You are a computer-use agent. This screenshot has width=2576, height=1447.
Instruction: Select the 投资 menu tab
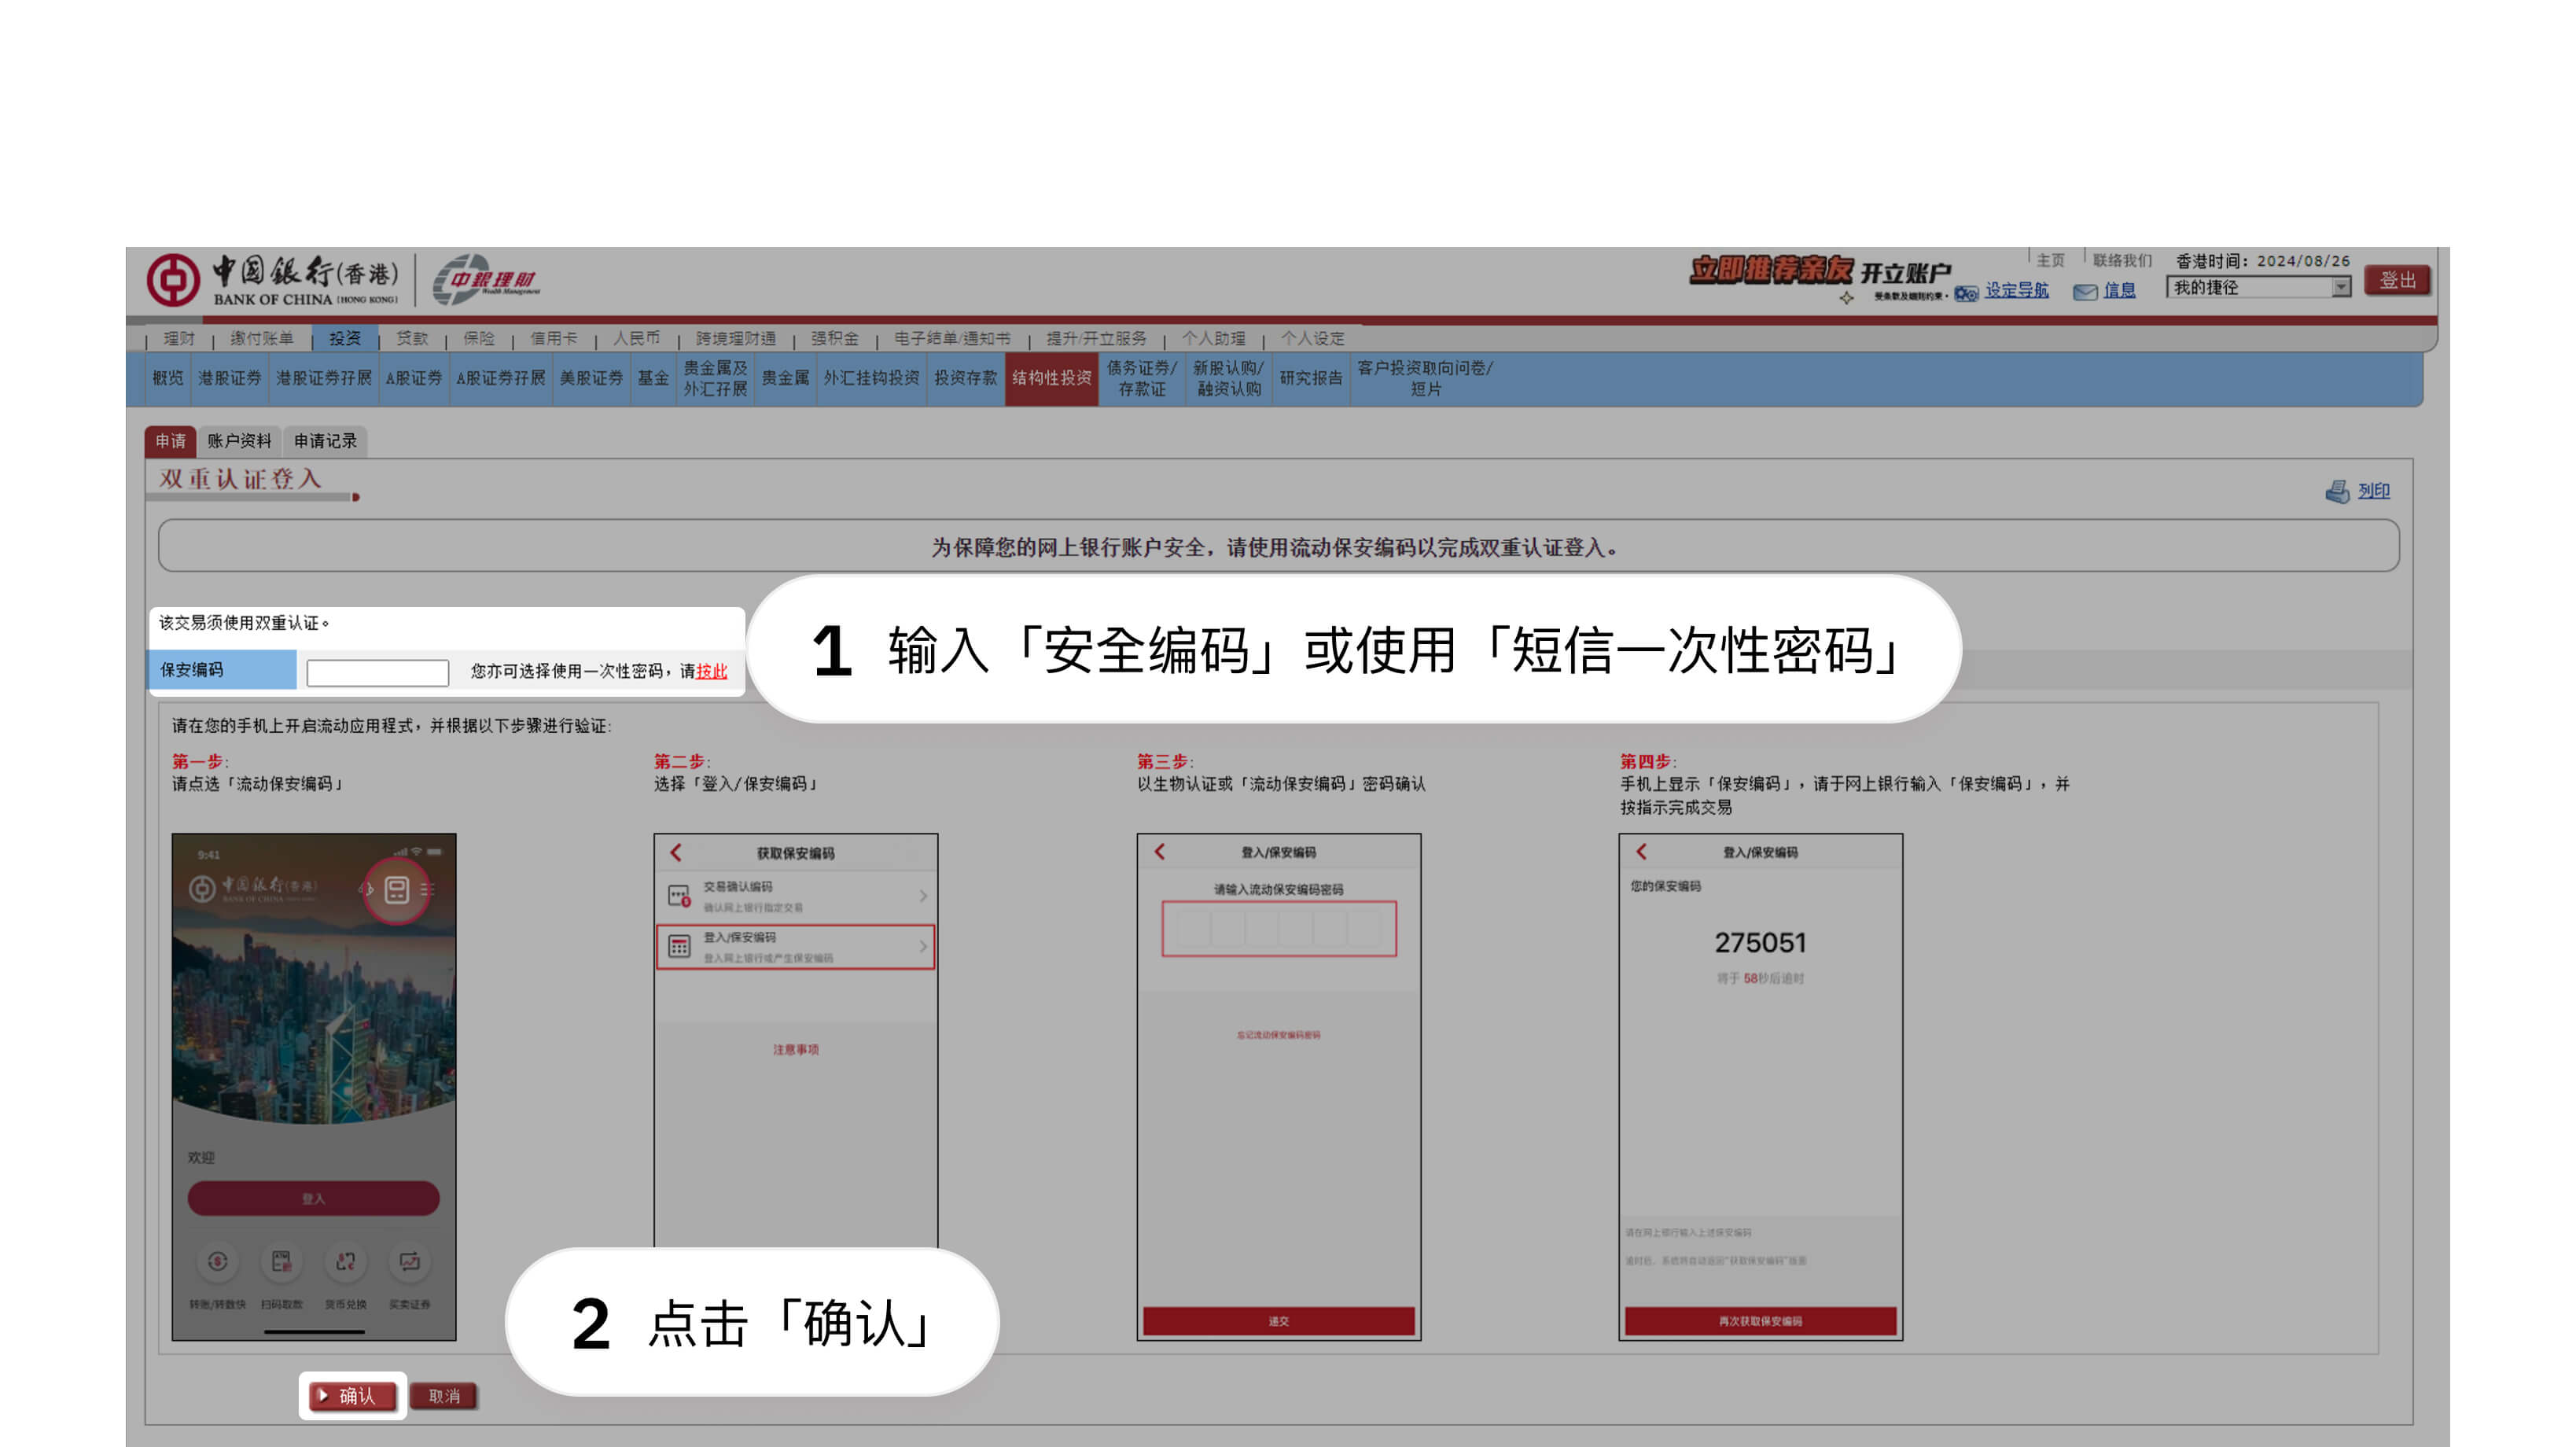pos(345,338)
